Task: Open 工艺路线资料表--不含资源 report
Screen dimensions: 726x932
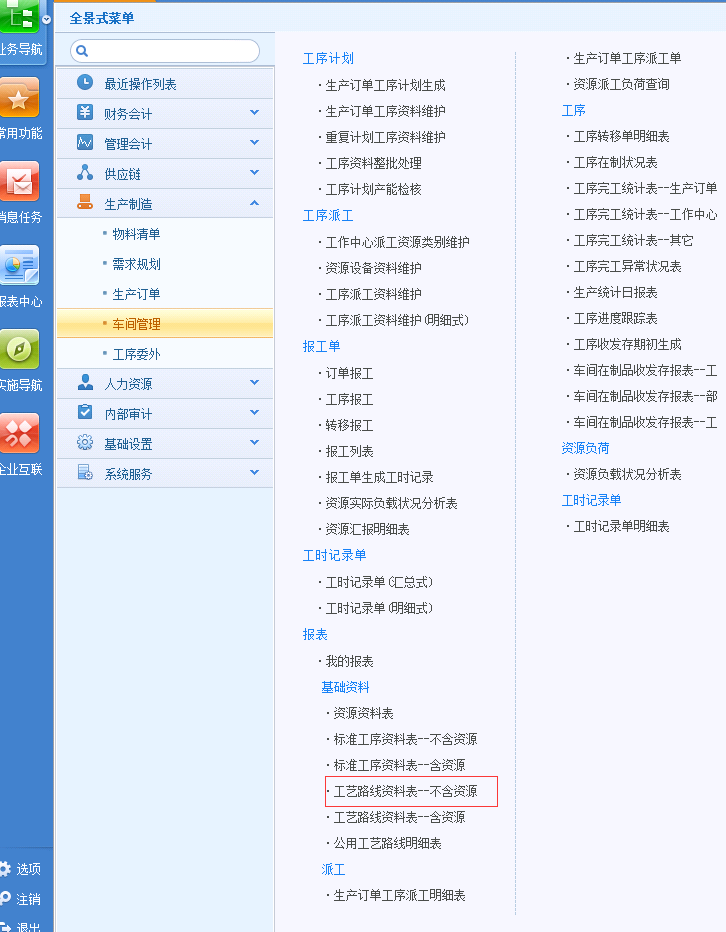Action: (x=405, y=791)
